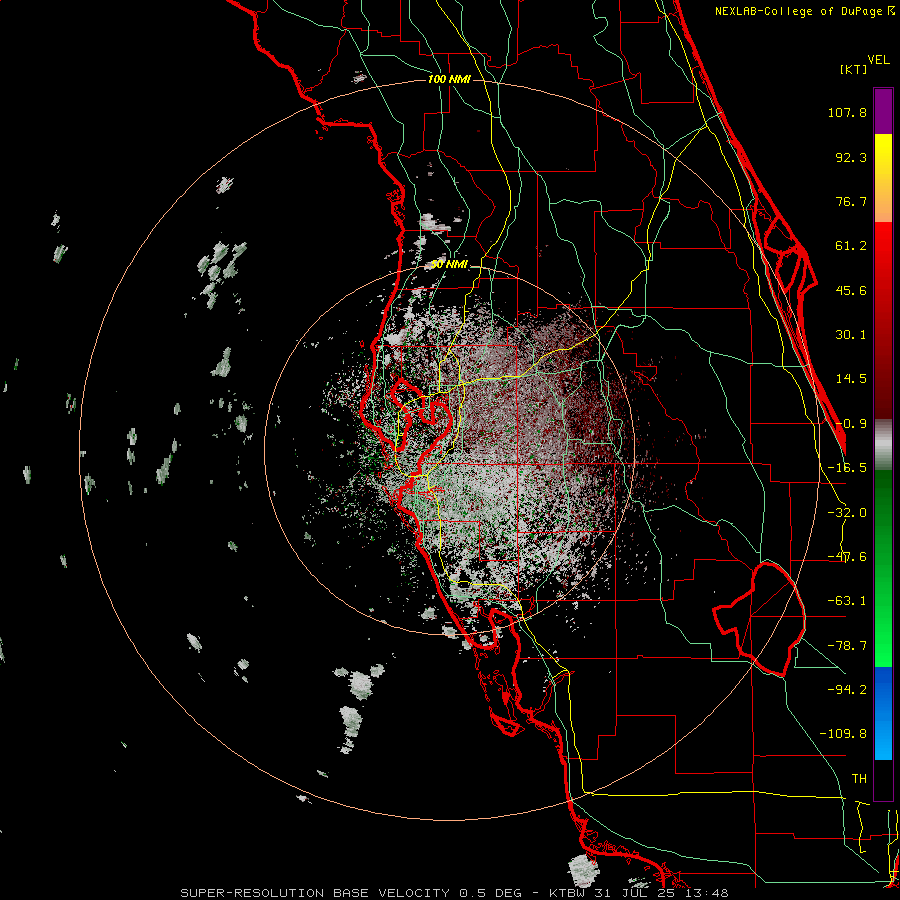Select the -109.8 legend value

point(843,734)
